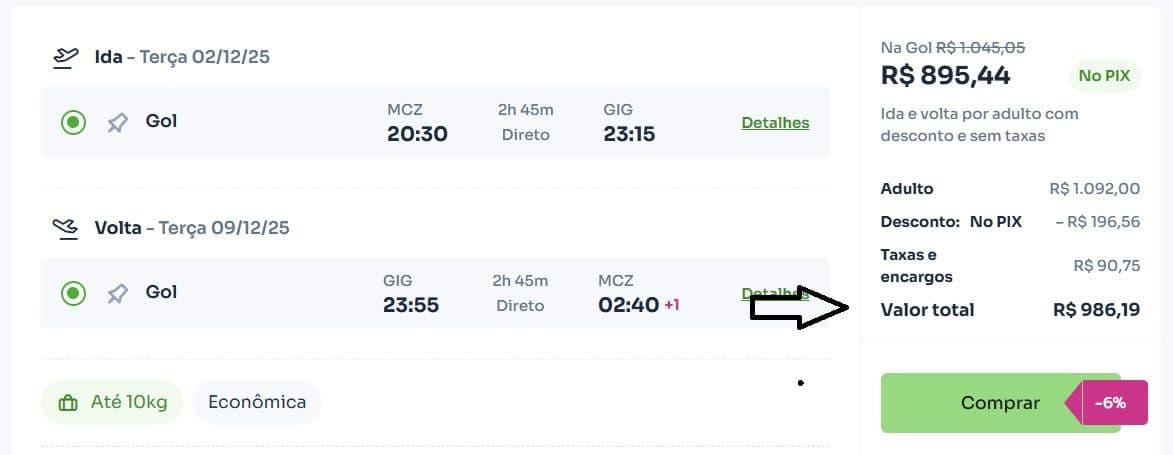Viewport: 1173px width, 455px height.
Task: Click the R$ 895,44 discounted price
Action: (945, 75)
